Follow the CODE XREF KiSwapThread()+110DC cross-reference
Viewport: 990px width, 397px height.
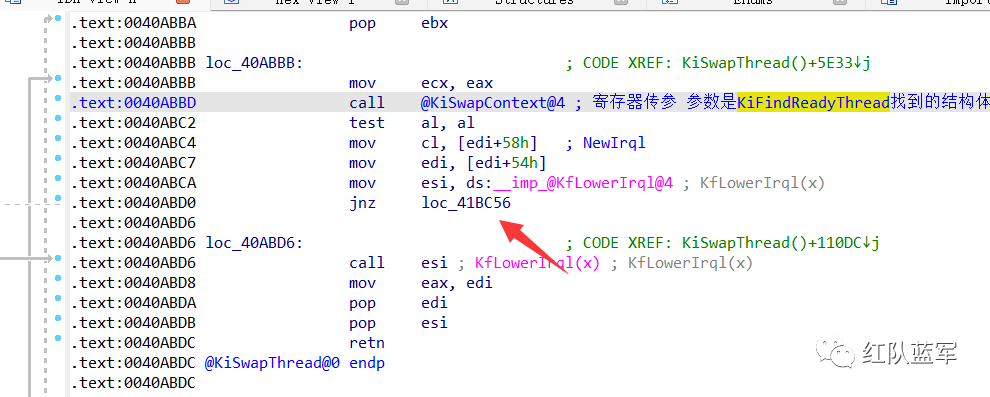click(731, 243)
